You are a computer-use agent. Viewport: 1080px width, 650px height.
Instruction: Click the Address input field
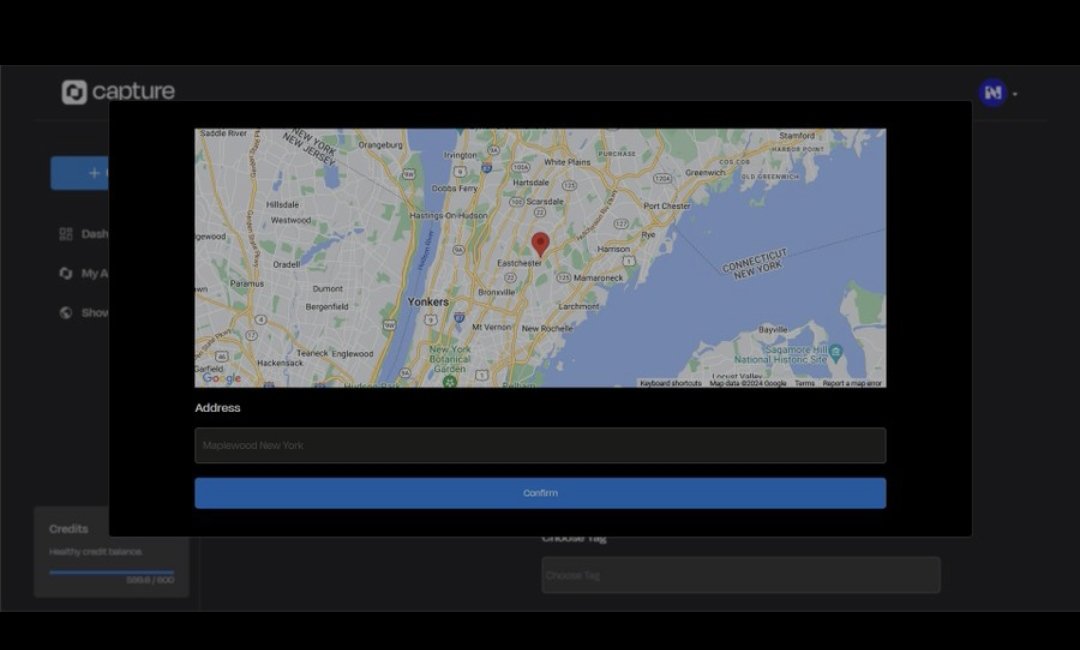click(540, 445)
